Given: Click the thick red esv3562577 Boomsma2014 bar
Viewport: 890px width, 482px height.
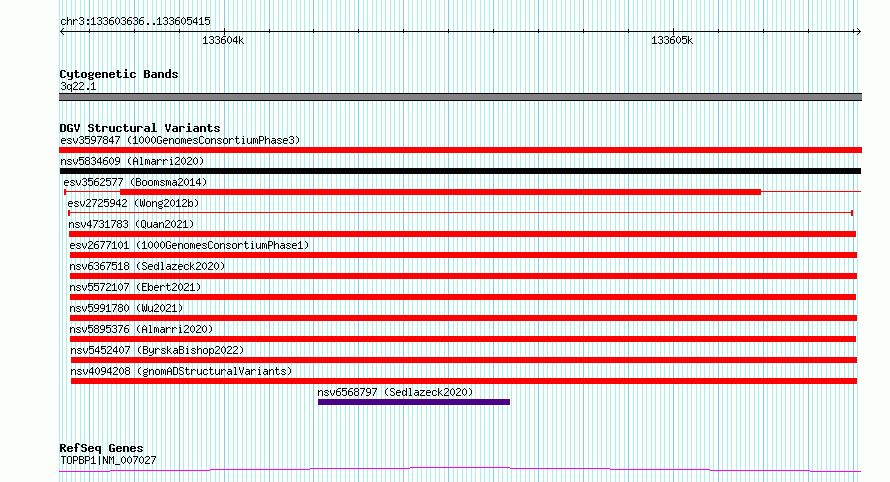Looking at the screenshot, I should coord(440,192).
